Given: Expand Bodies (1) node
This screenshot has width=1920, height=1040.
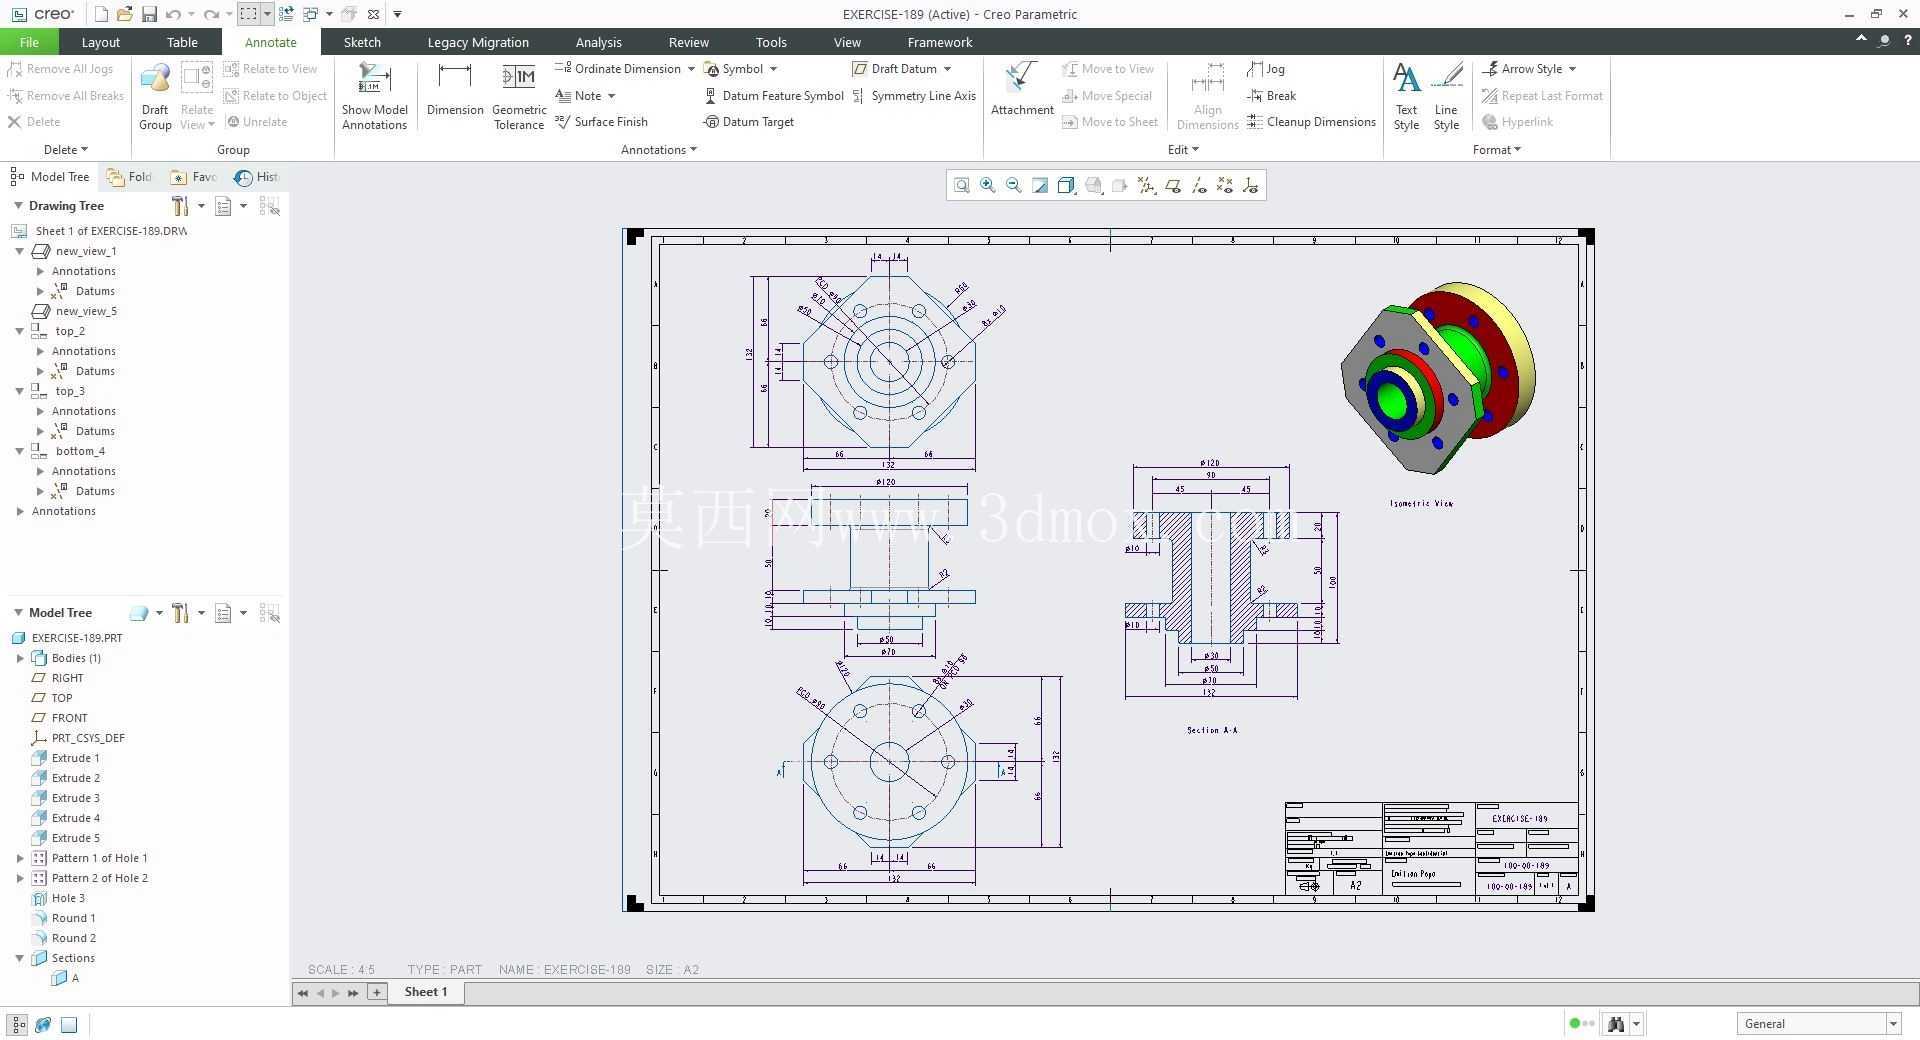Looking at the screenshot, I should (20, 658).
